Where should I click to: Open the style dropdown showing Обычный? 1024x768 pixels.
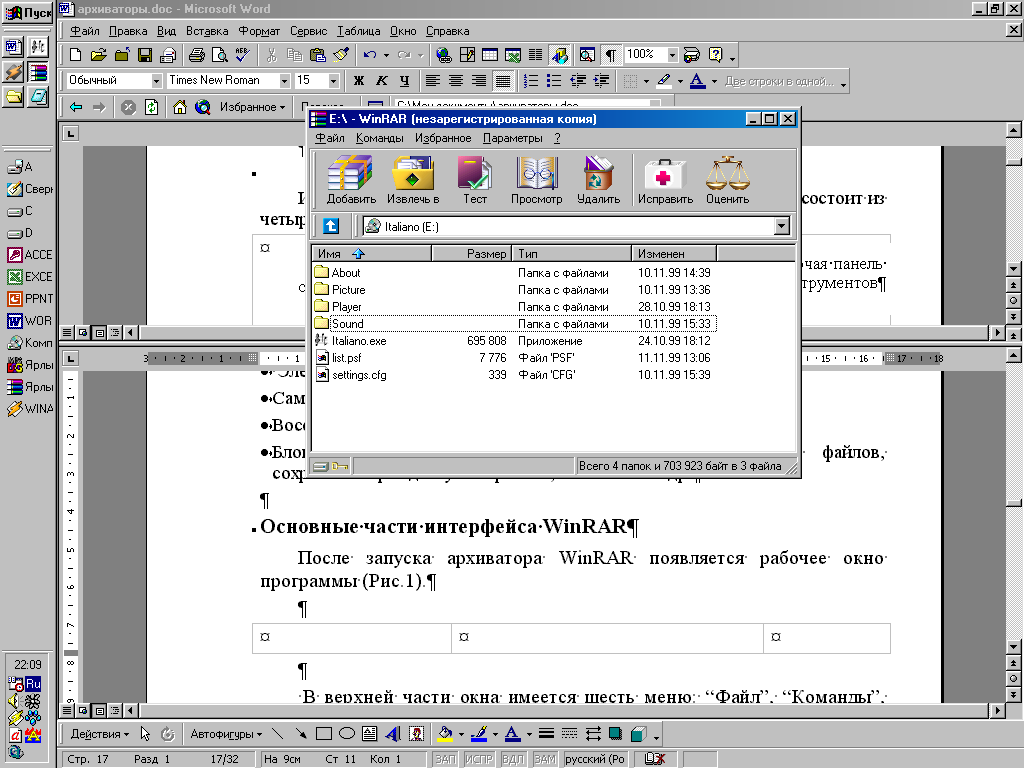156,81
